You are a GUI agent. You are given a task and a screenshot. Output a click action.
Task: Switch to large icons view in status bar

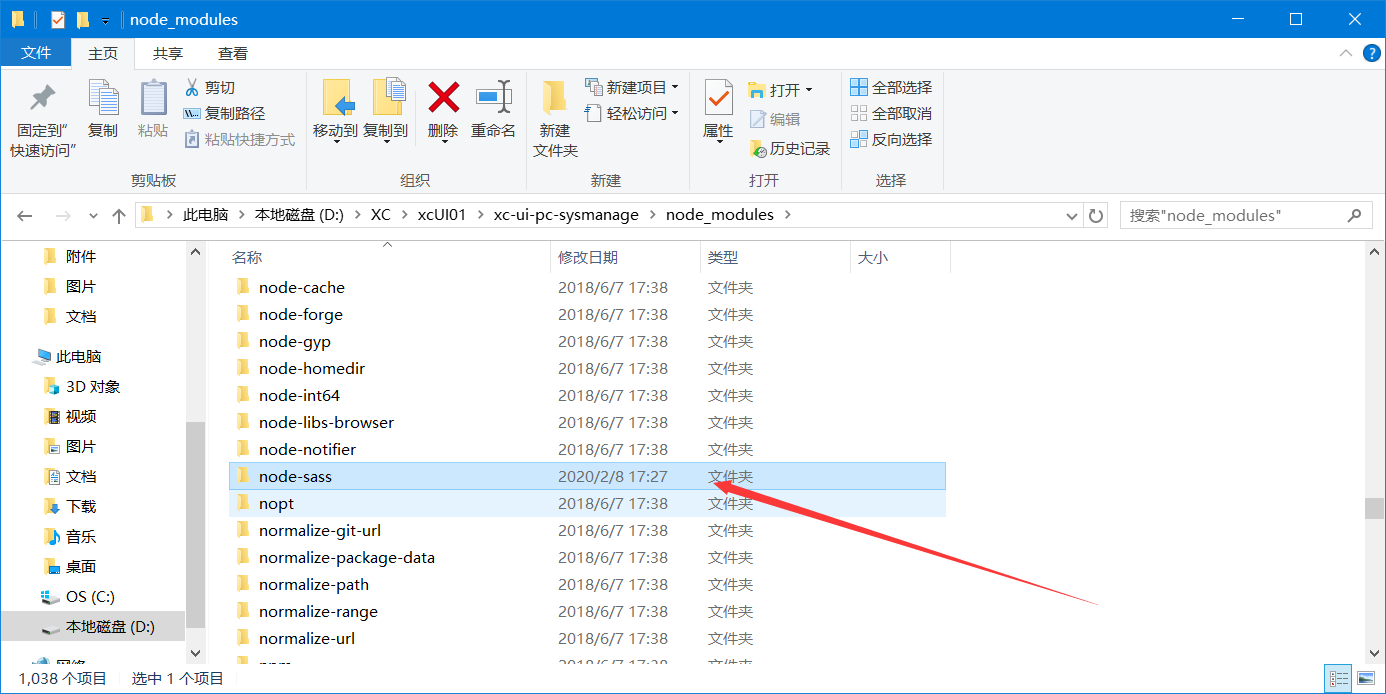1364,677
